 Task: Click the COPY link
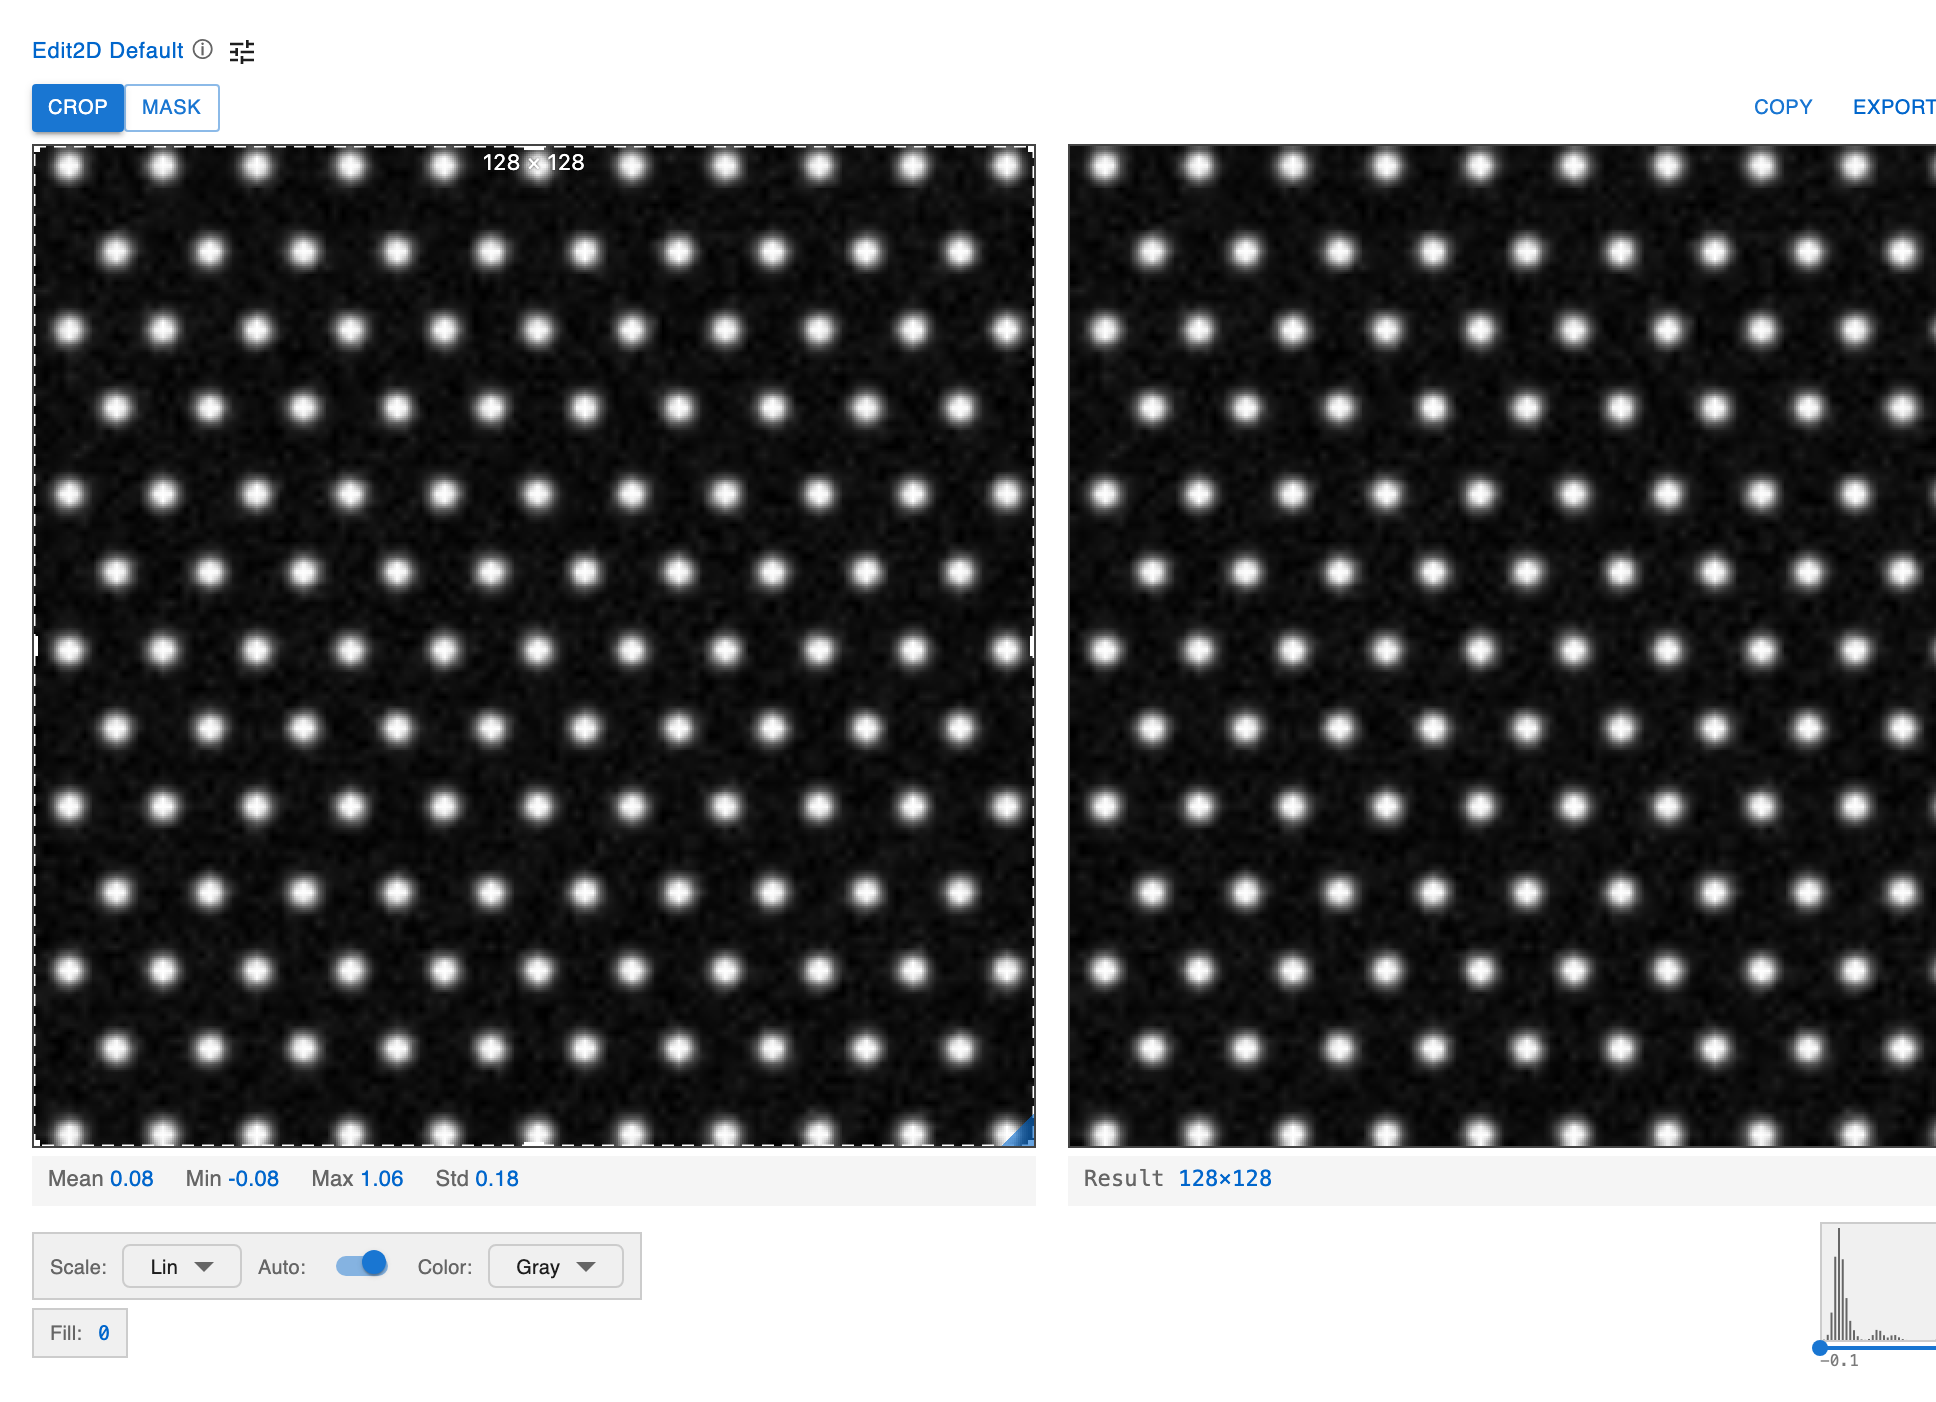coord(1782,106)
